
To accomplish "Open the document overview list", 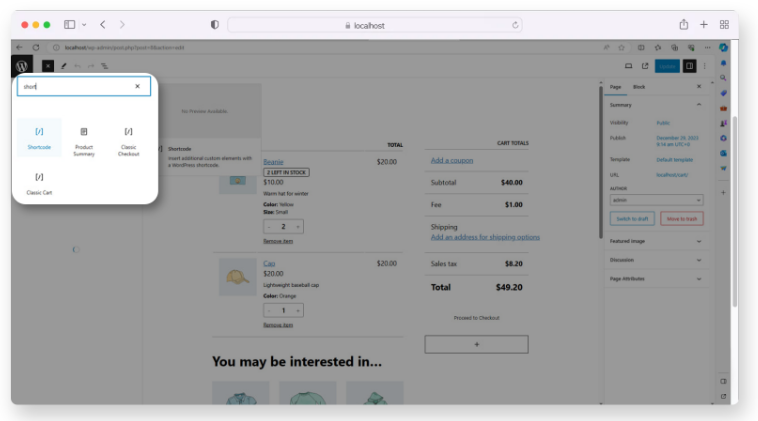I will [104, 66].
